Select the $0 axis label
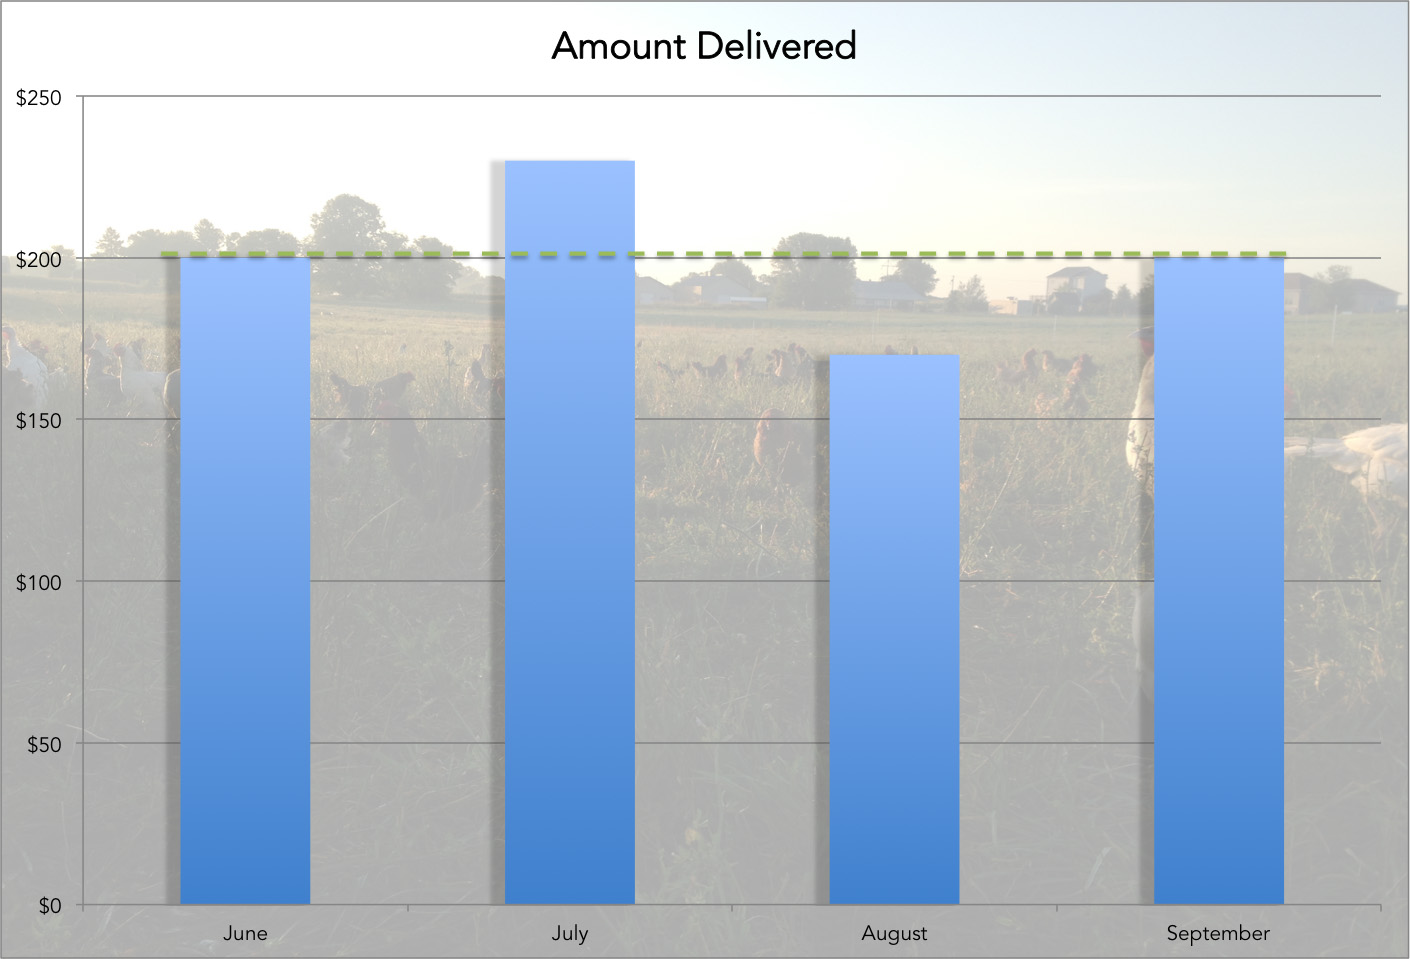The height and width of the screenshot is (959, 1410). pyautogui.click(x=50, y=906)
